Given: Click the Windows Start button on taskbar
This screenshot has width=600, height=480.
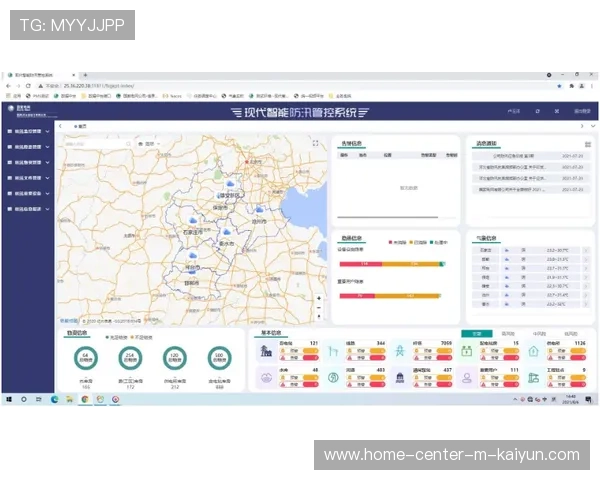Looking at the screenshot, I should click(10, 399).
